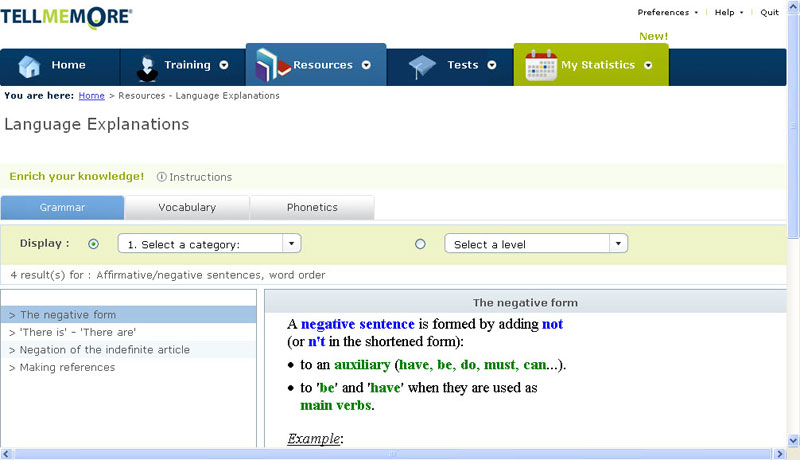Open the Instructions link
800x460 pixels.
201,177
